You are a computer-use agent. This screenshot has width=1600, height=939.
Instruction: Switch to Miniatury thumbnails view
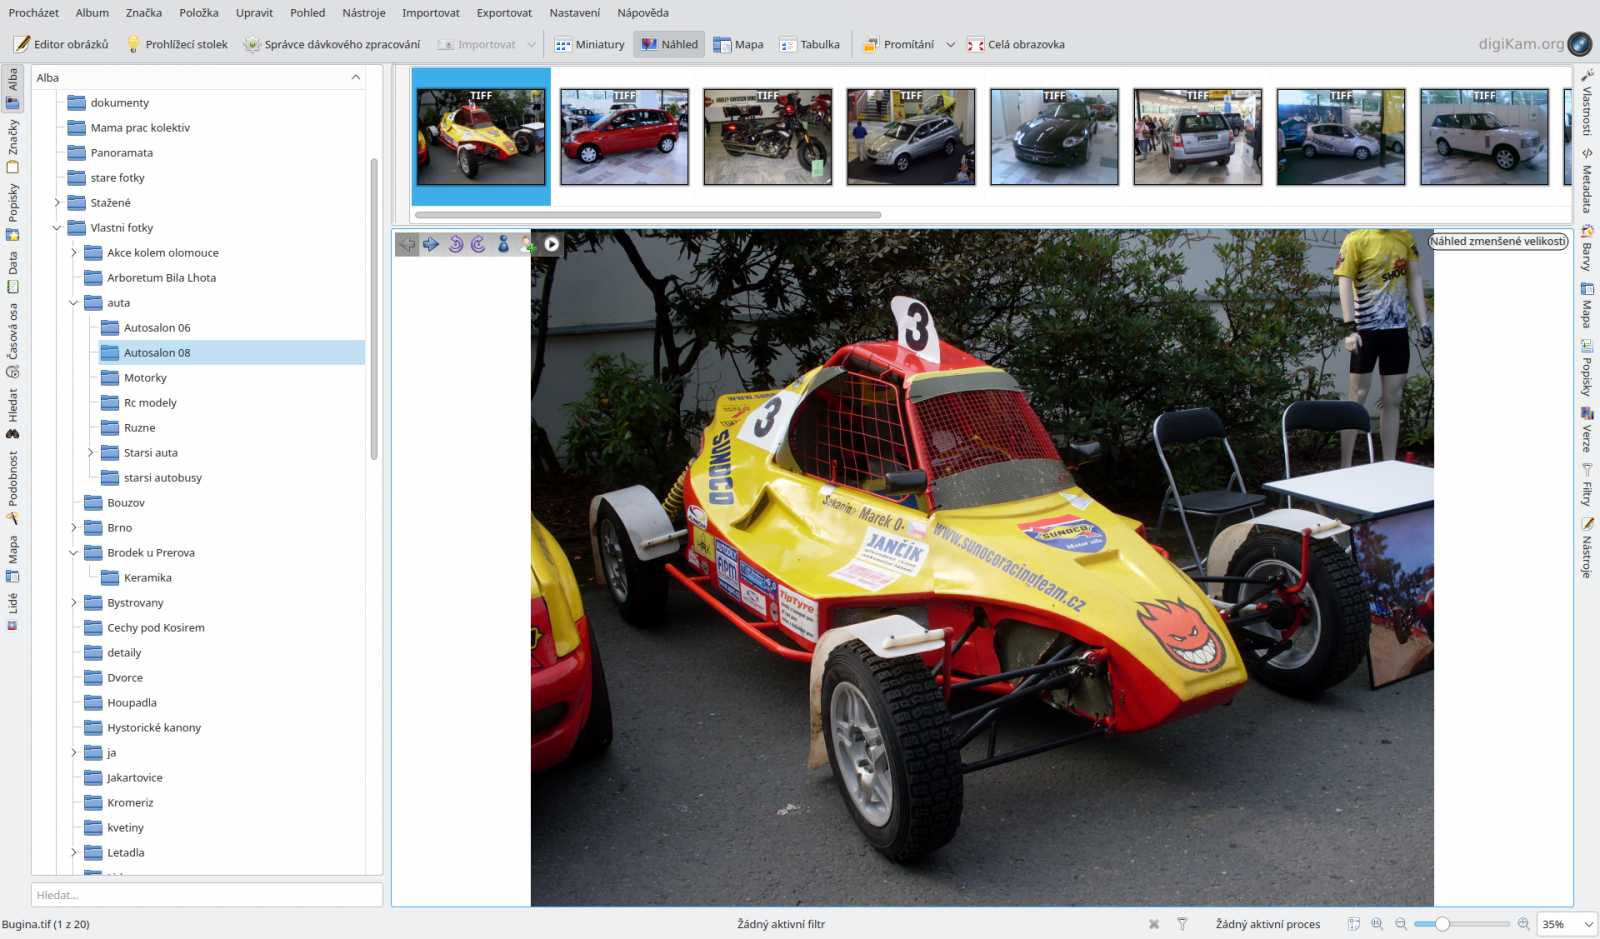[590, 44]
